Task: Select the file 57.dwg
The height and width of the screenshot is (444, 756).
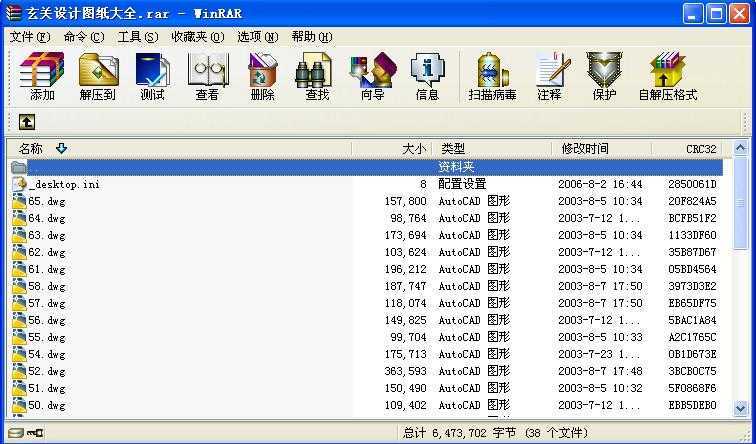Action: pyautogui.click(x=47, y=303)
